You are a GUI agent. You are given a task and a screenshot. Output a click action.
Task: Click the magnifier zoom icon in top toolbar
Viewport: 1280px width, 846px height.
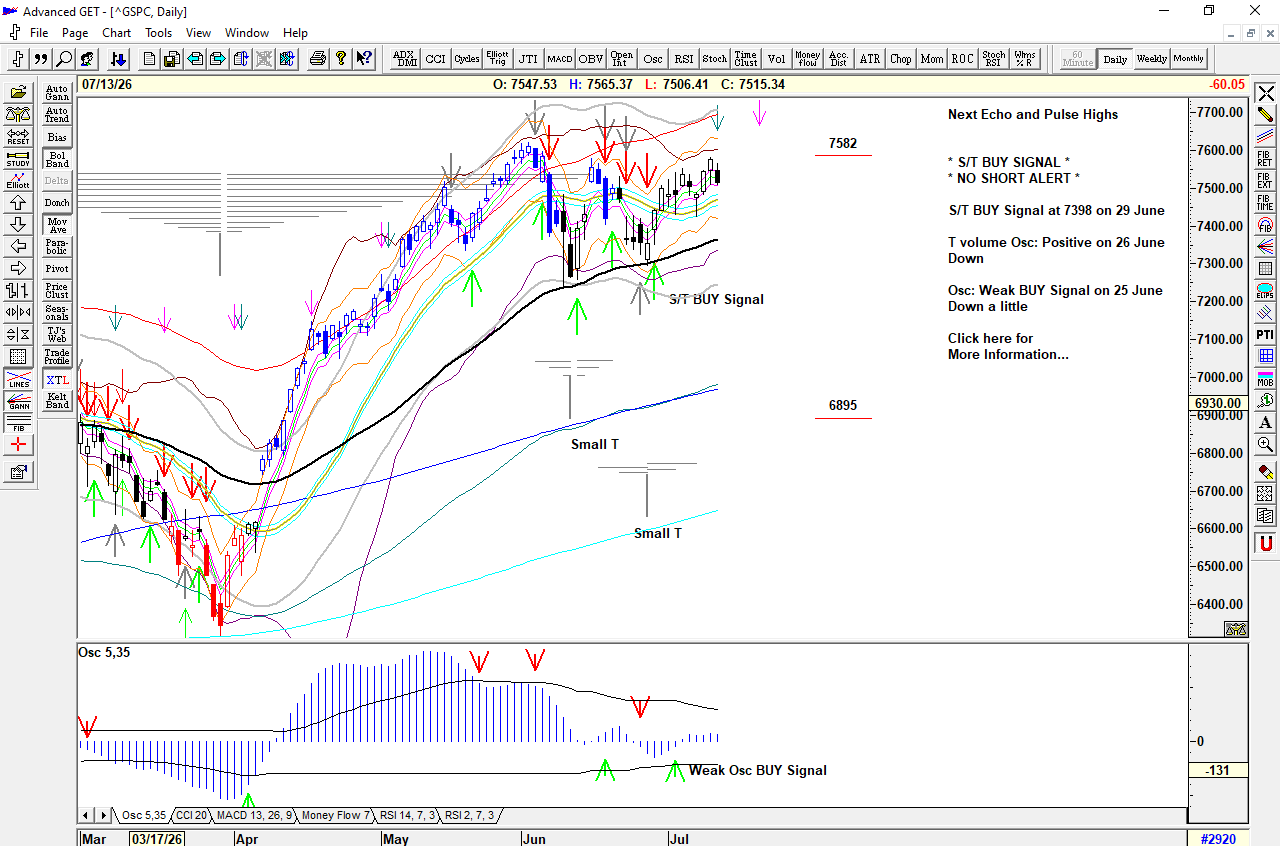click(64, 59)
